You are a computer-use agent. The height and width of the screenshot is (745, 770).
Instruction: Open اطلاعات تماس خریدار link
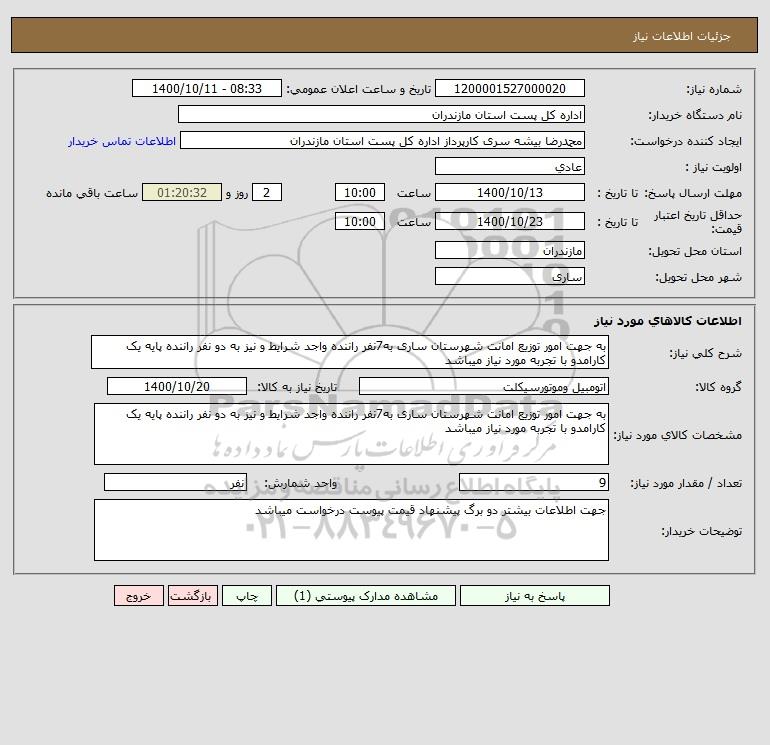(122, 141)
